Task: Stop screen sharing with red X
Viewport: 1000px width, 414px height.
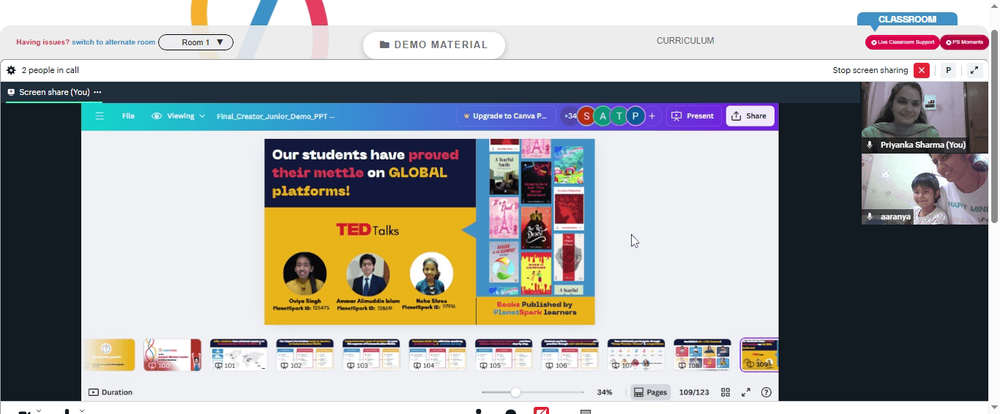Action: (921, 70)
